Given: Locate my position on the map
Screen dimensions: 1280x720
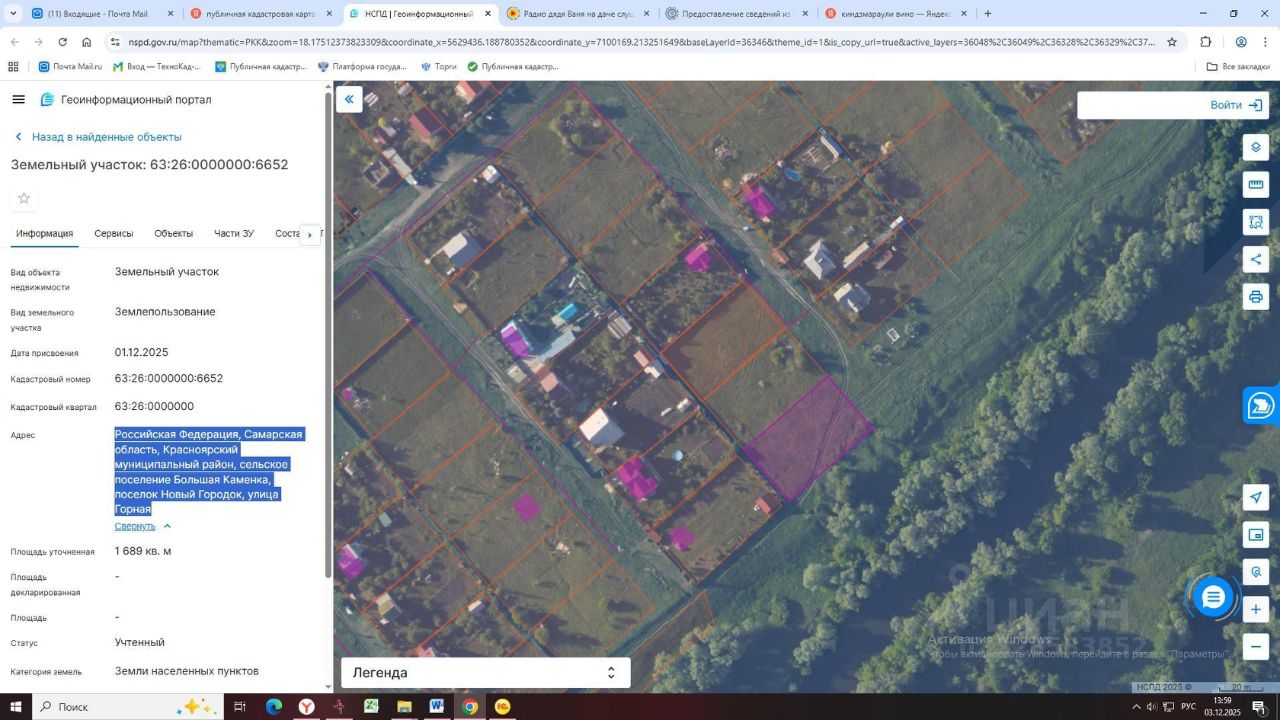Looking at the screenshot, I should pos(1256,498).
